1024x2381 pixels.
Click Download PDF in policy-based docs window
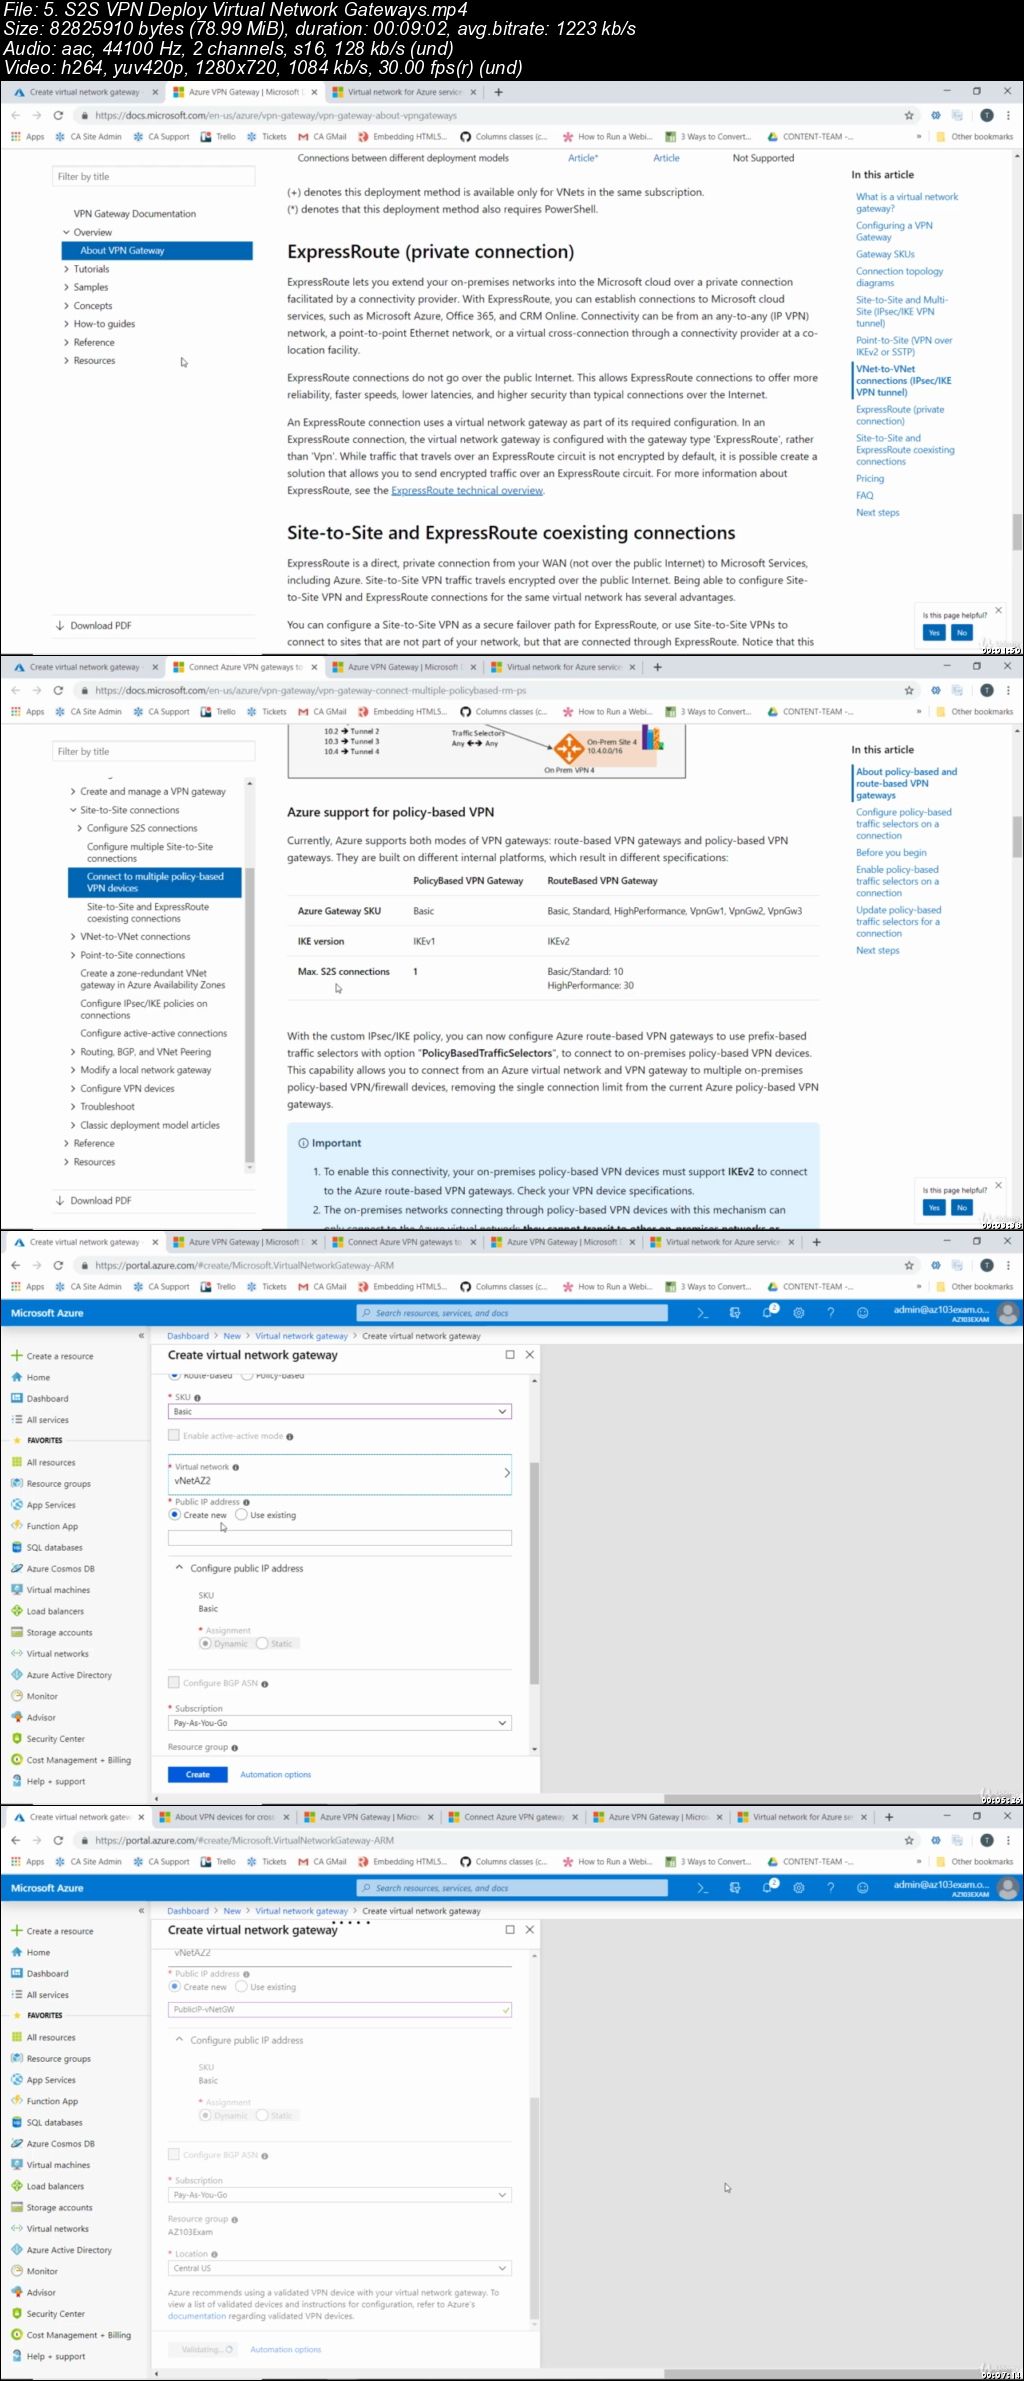click(x=94, y=1200)
